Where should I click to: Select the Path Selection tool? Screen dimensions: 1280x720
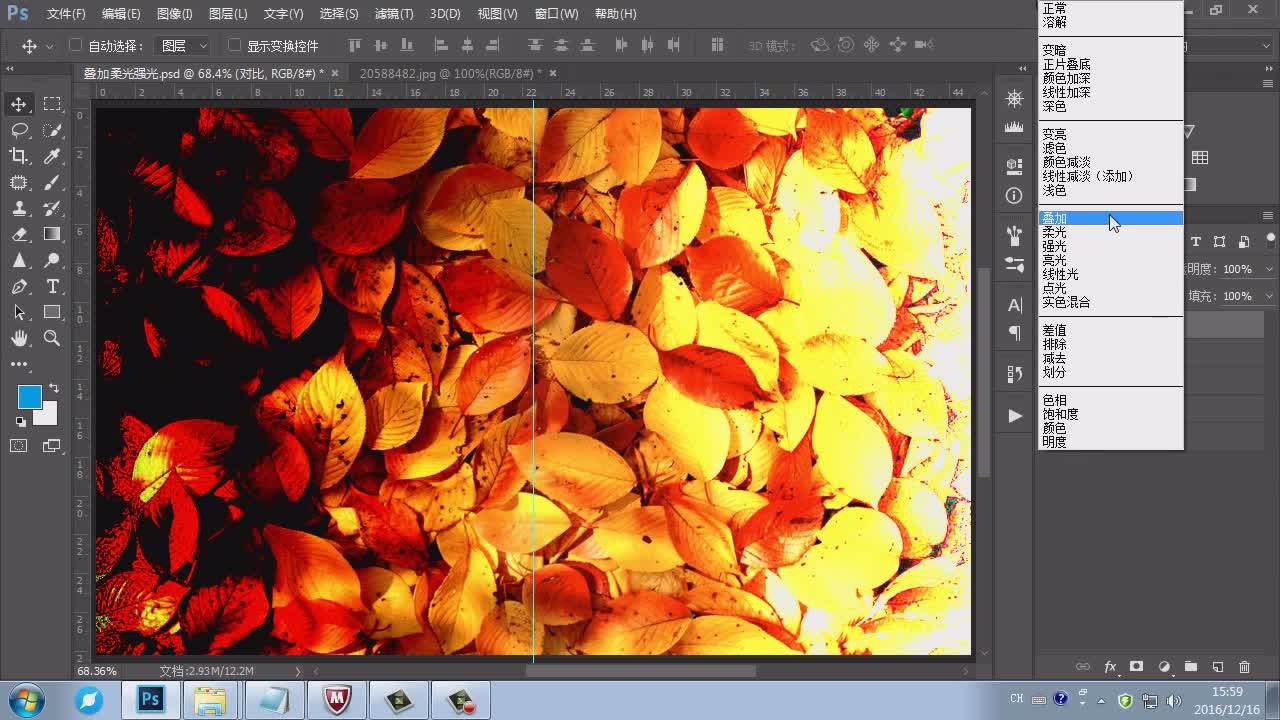(19, 312)
